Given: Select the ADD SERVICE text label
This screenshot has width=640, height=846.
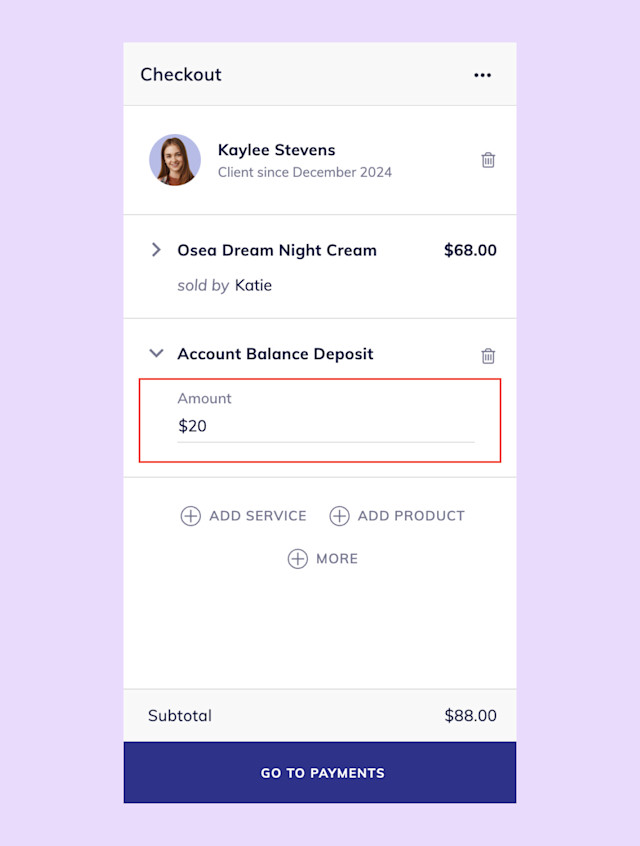Looking at the screenshot, I should click(x=258, y=516).
